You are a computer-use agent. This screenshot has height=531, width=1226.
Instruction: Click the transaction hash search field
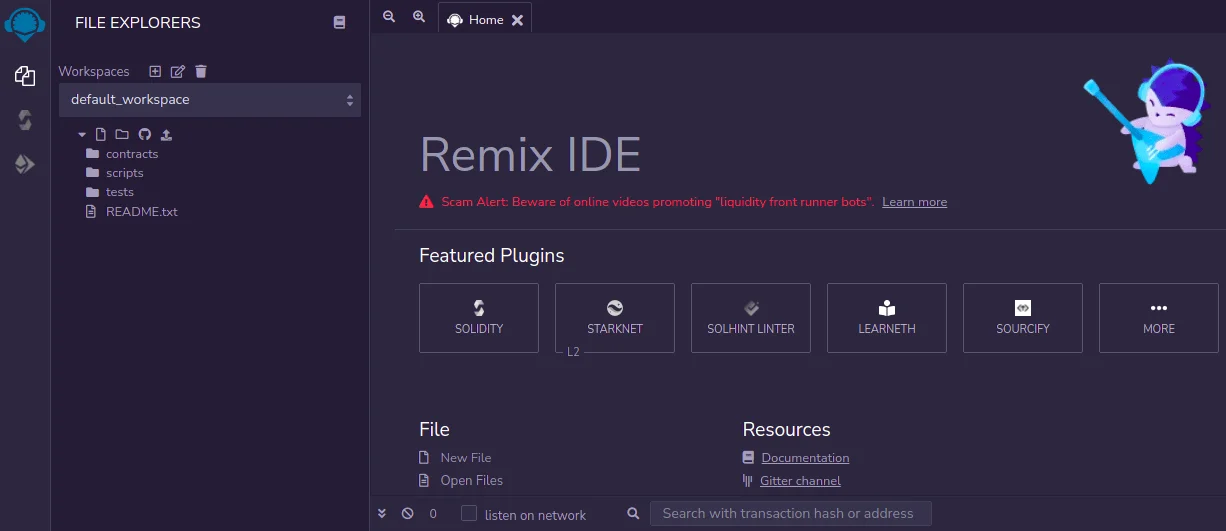790,513
